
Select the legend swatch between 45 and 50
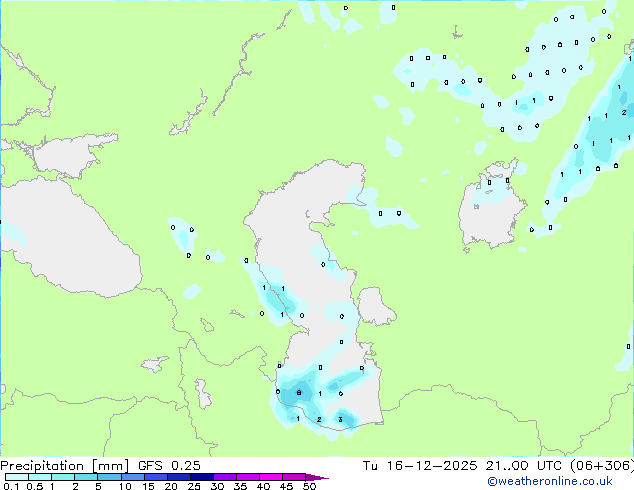click(x=294, y=477)
